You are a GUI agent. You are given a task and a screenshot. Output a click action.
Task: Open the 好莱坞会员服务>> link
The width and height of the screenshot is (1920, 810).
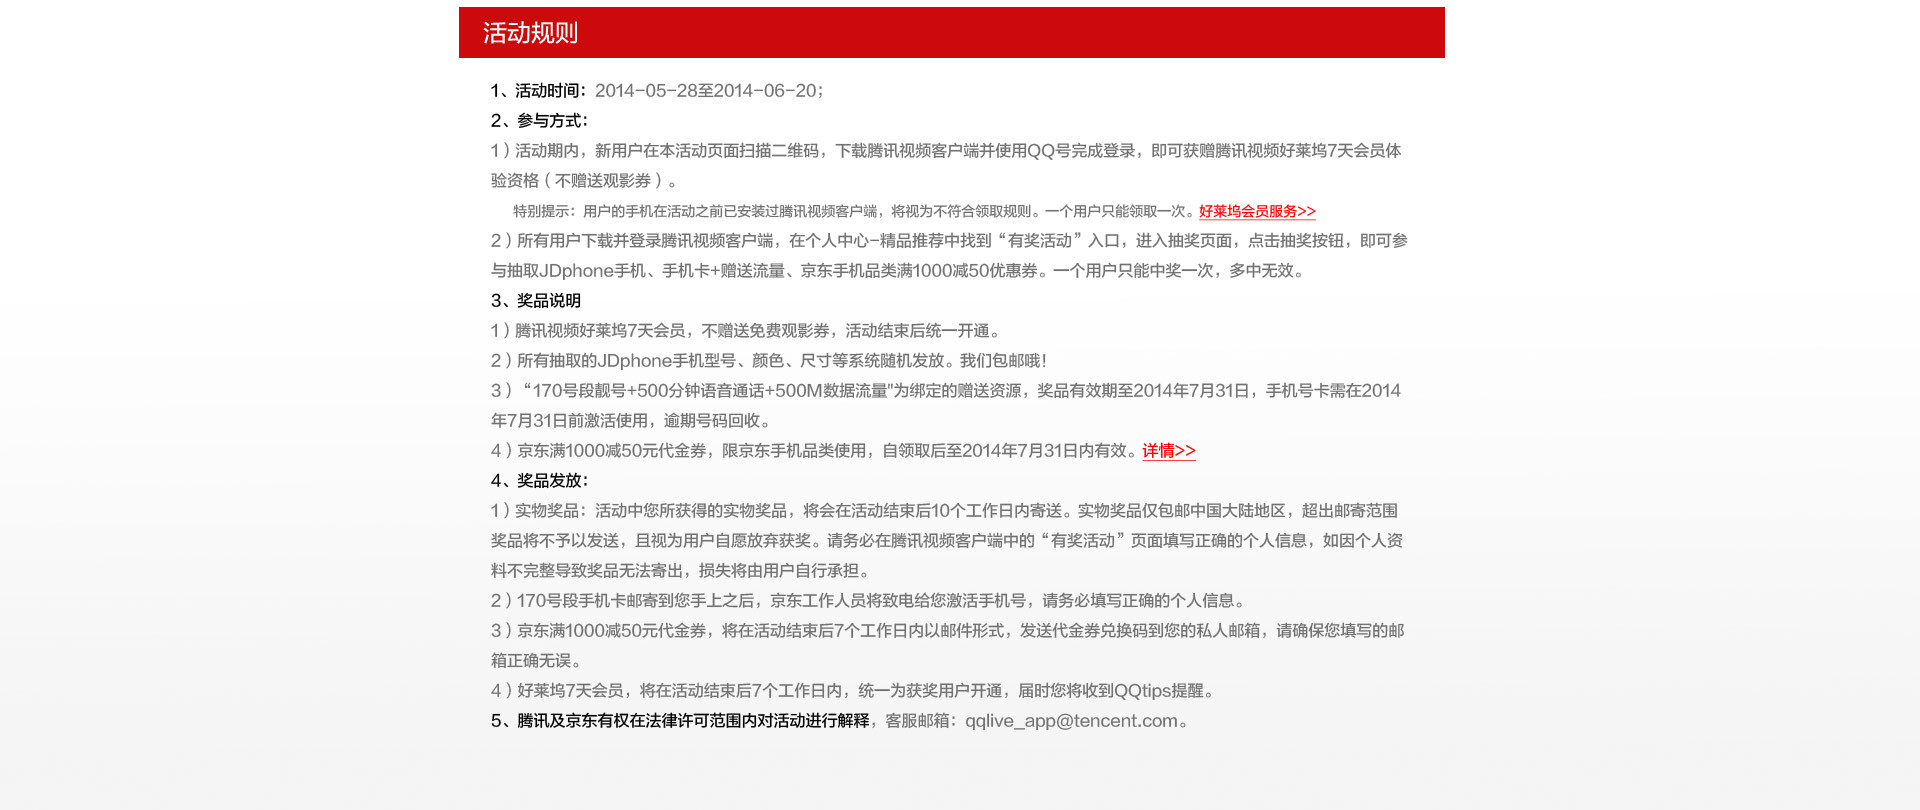coord(1257,211)
